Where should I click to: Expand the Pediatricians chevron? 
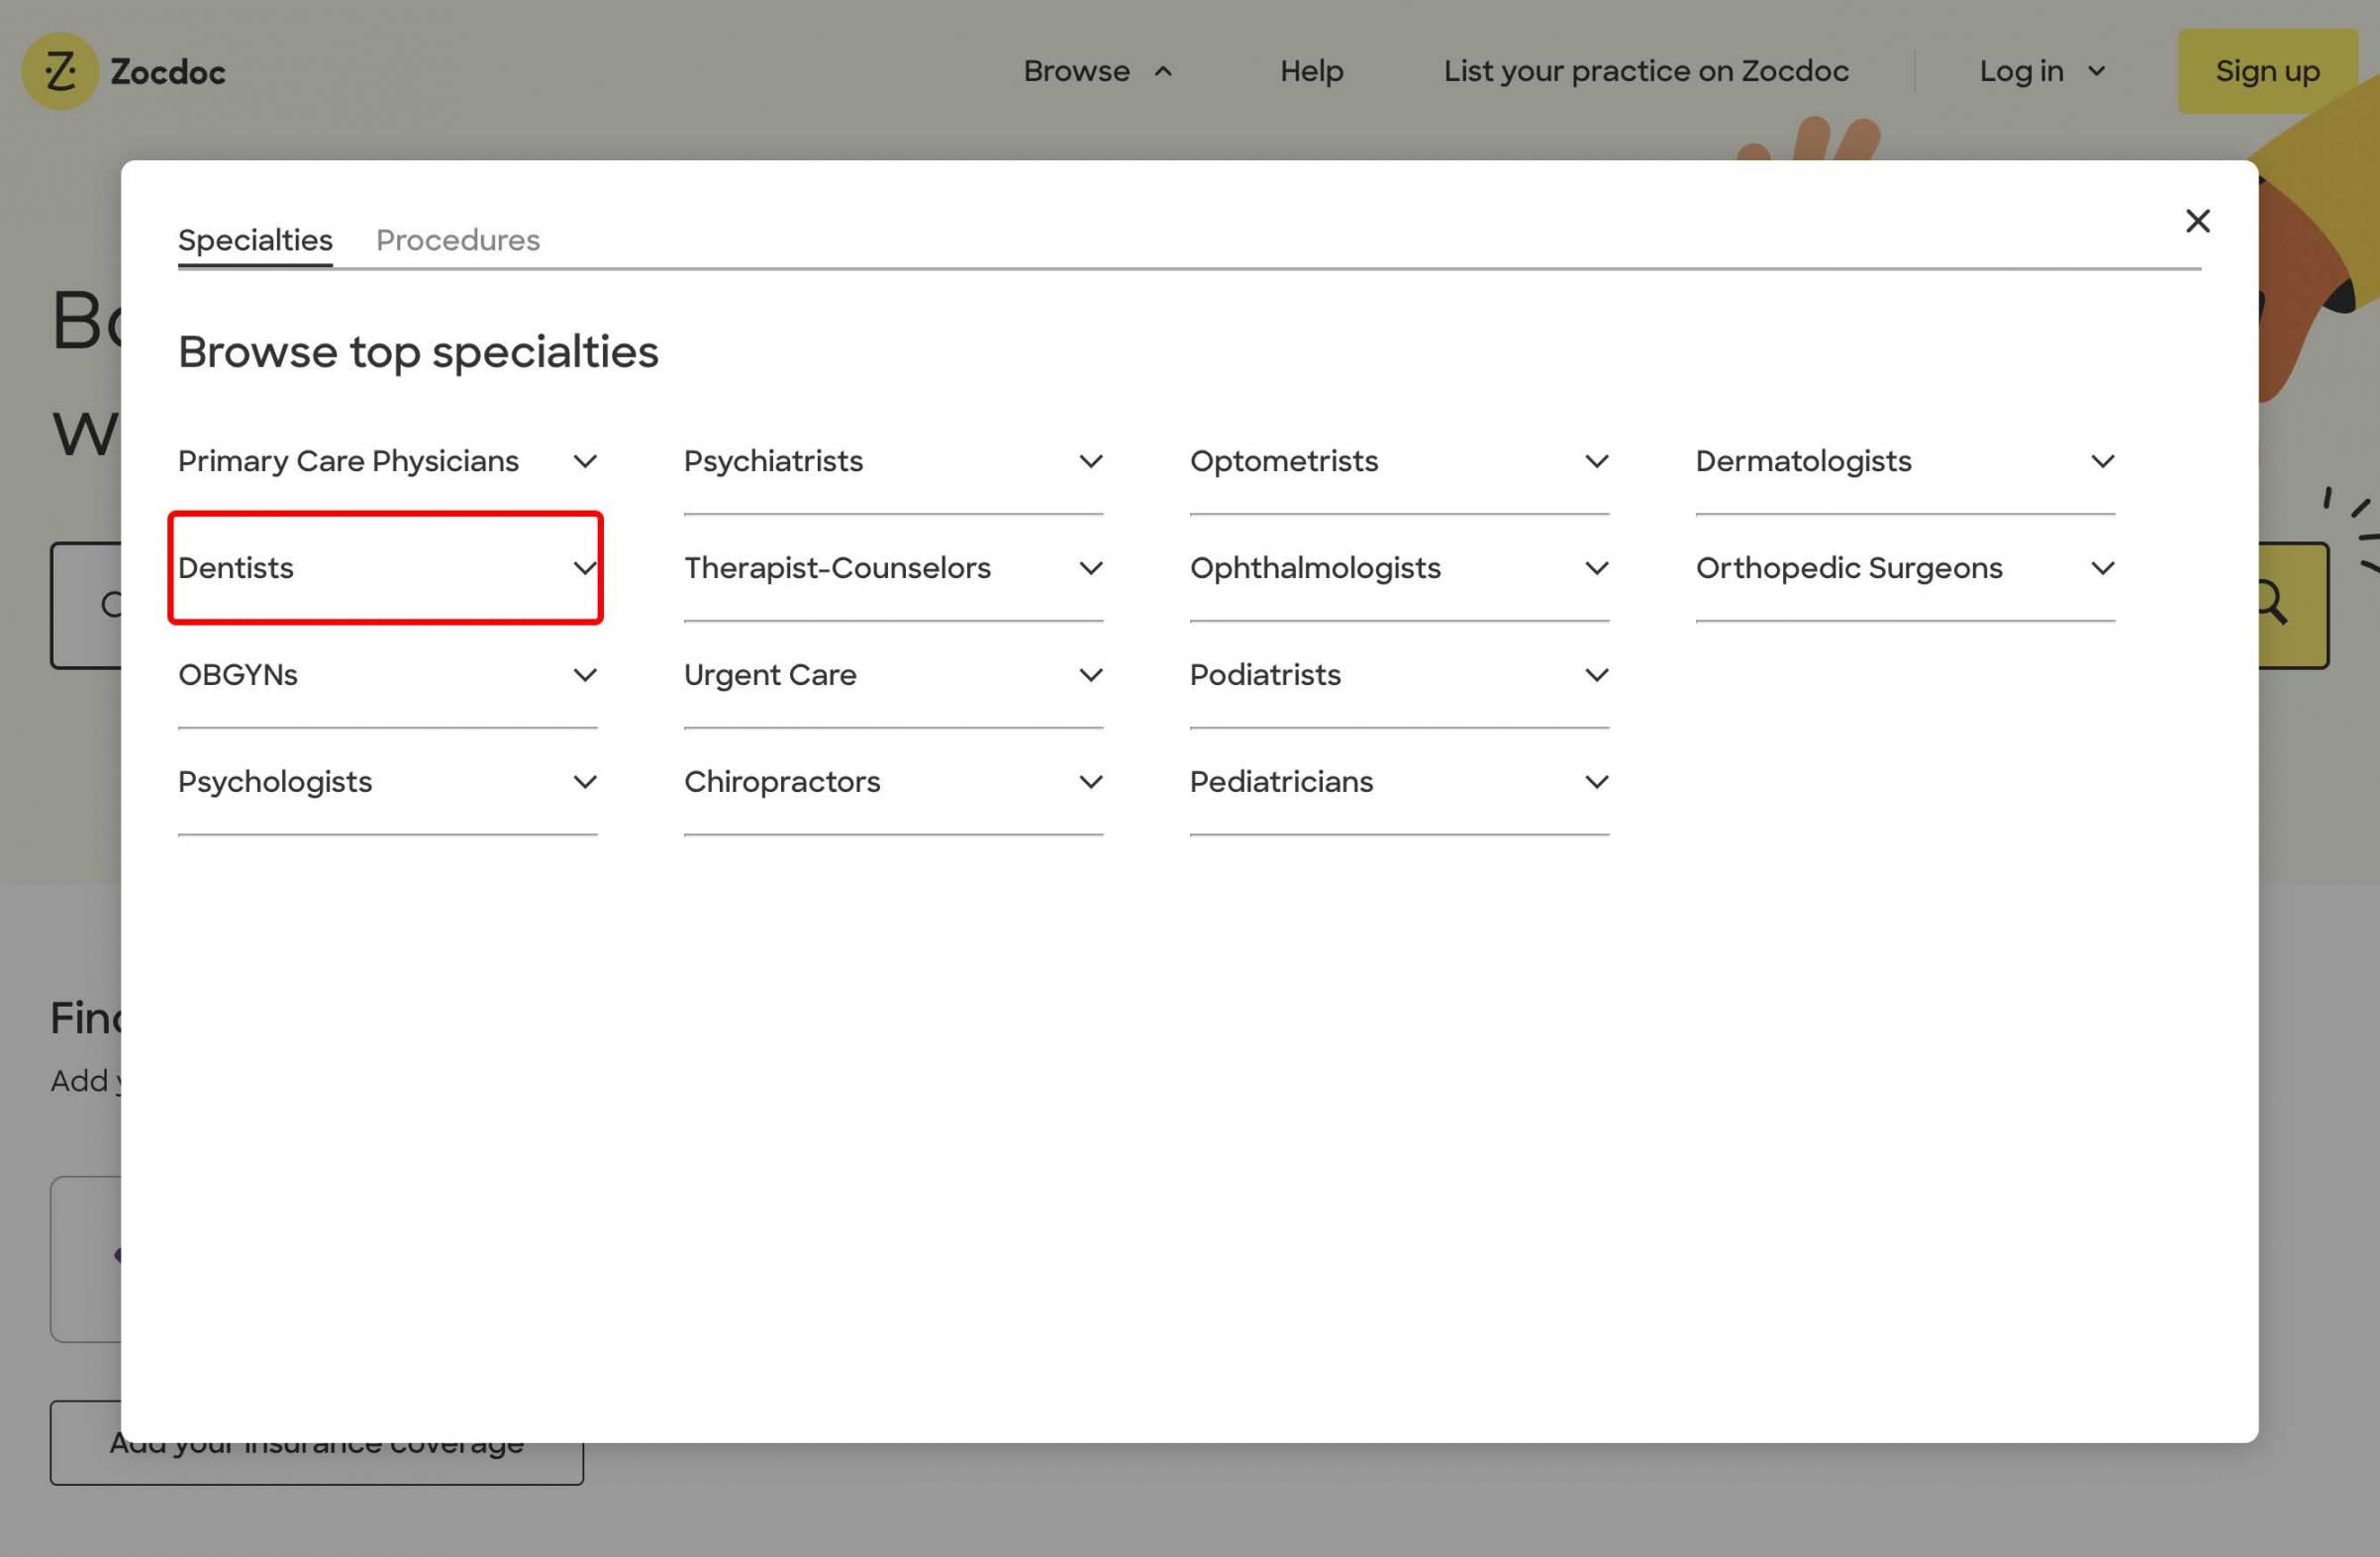1597,782
